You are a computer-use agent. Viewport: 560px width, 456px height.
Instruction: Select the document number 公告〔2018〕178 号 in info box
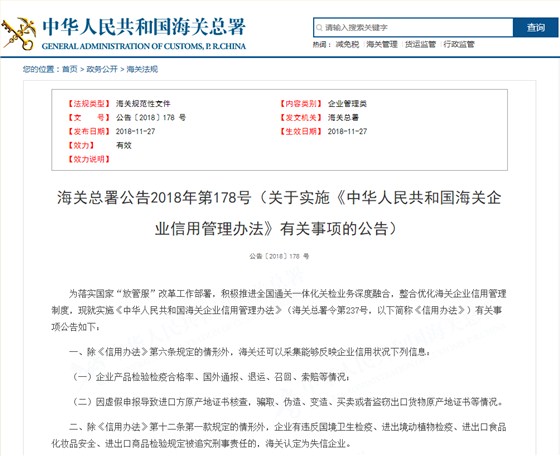[x=151, y=117]
